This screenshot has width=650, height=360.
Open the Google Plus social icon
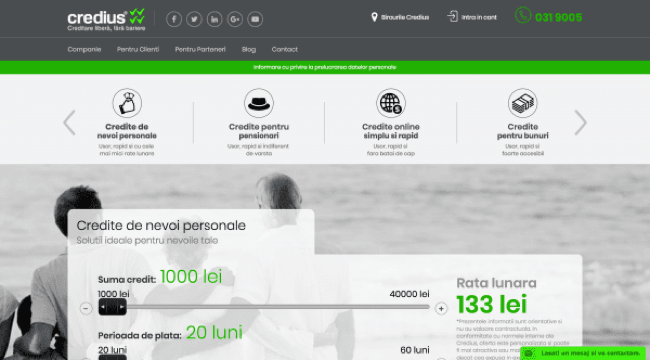click(235, 19)
